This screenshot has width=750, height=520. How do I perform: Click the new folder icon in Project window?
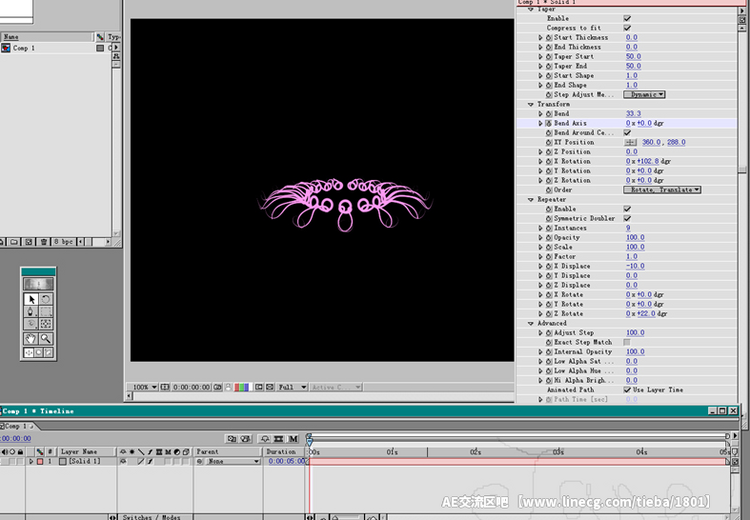click(x=14, y=242)
